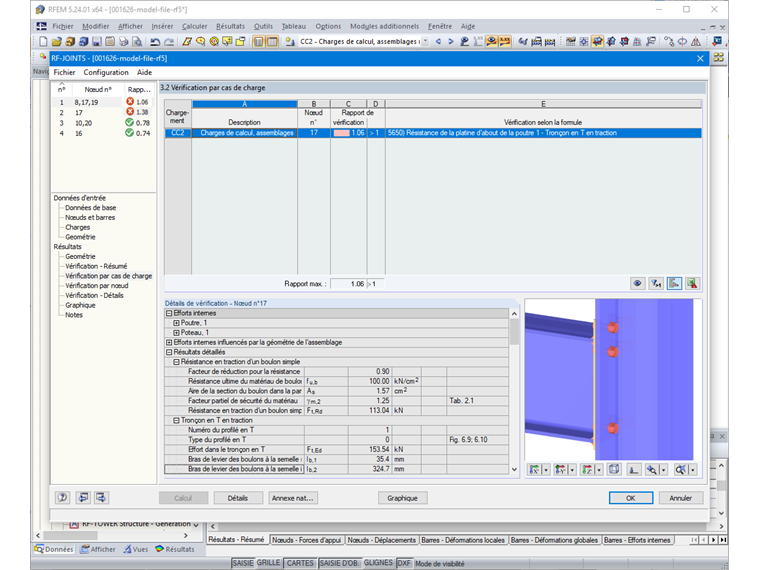
Task: Collapse the Résultats détaillés section
Action: click(169, 352)
